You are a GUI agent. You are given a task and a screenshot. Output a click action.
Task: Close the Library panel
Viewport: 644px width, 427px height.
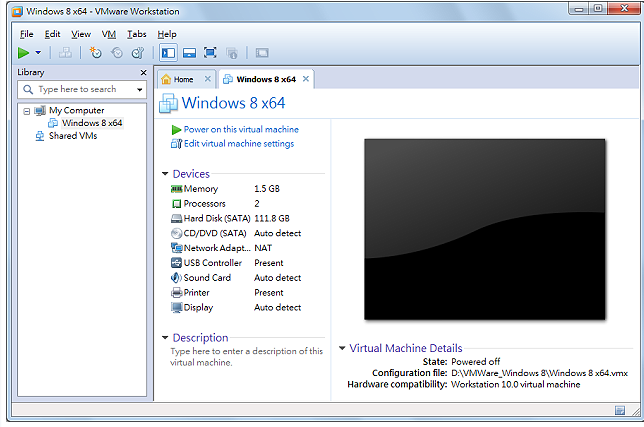143,73
